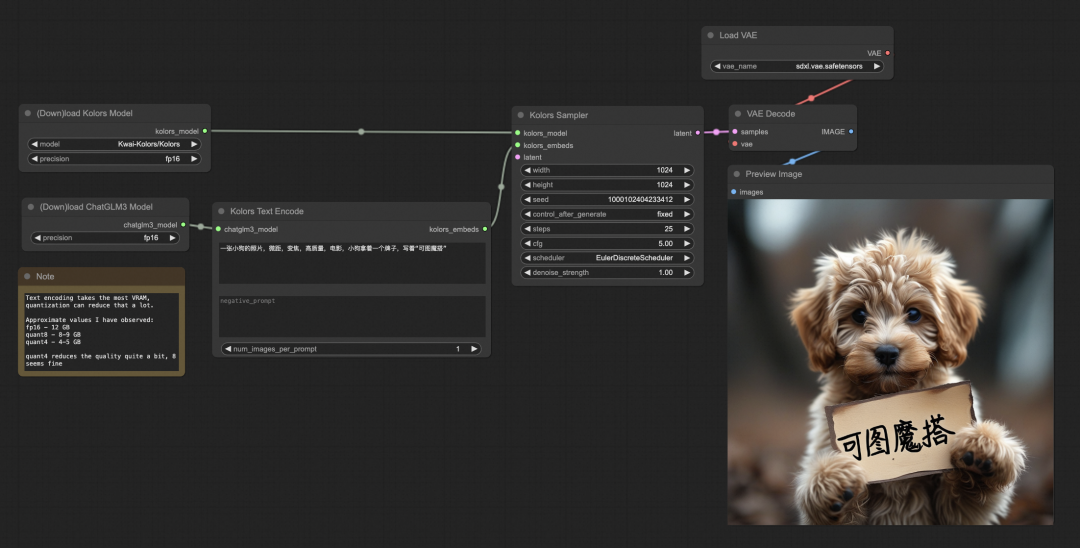The height and width of the screenshot is (548, 1080).
Task: Decrease denoise_strength using its left arrow
Action: point(528,273)
